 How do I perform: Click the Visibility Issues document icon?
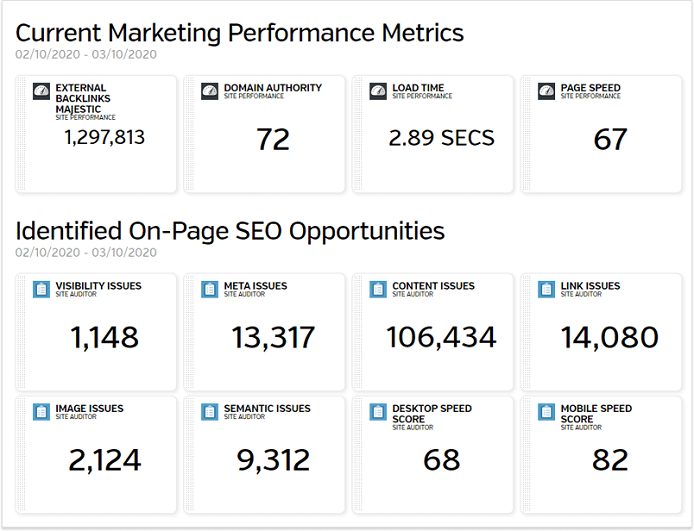[x=41, y=289]
